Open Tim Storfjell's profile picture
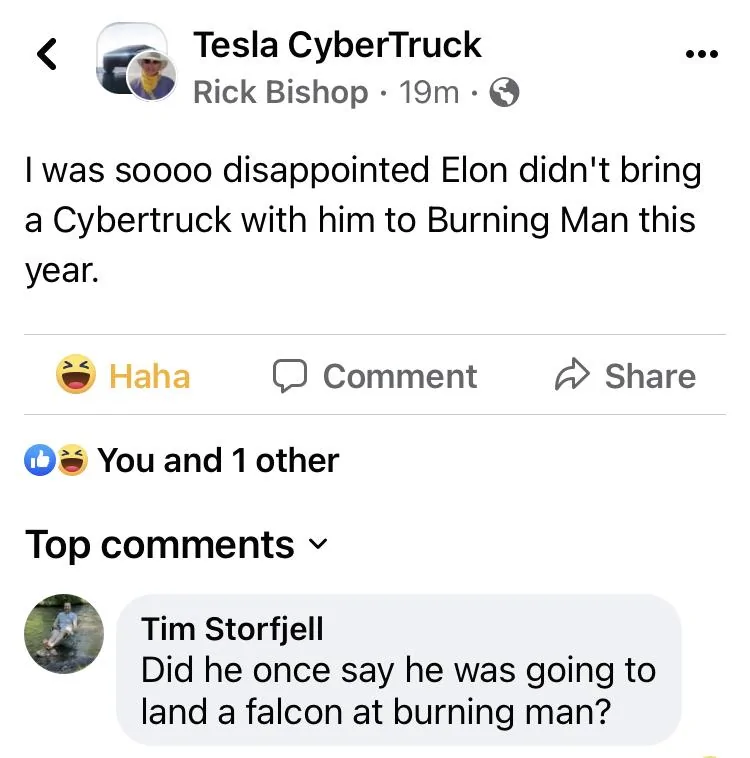This screenshot has width=750, height=758. (65, 633)
